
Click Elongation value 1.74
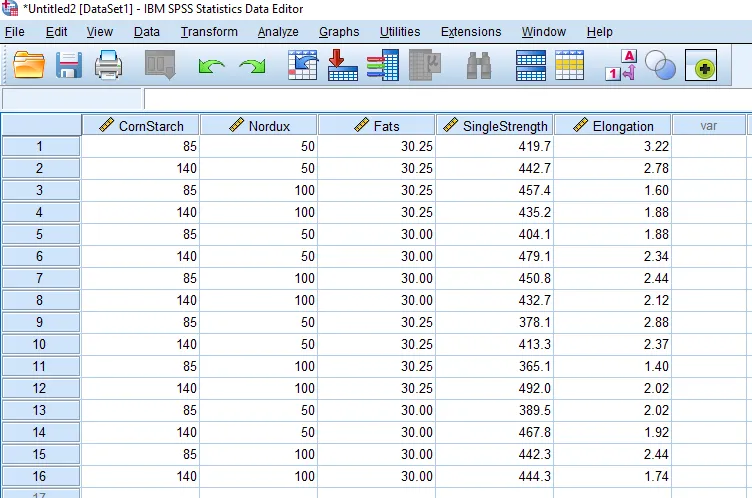pos(612,476)
